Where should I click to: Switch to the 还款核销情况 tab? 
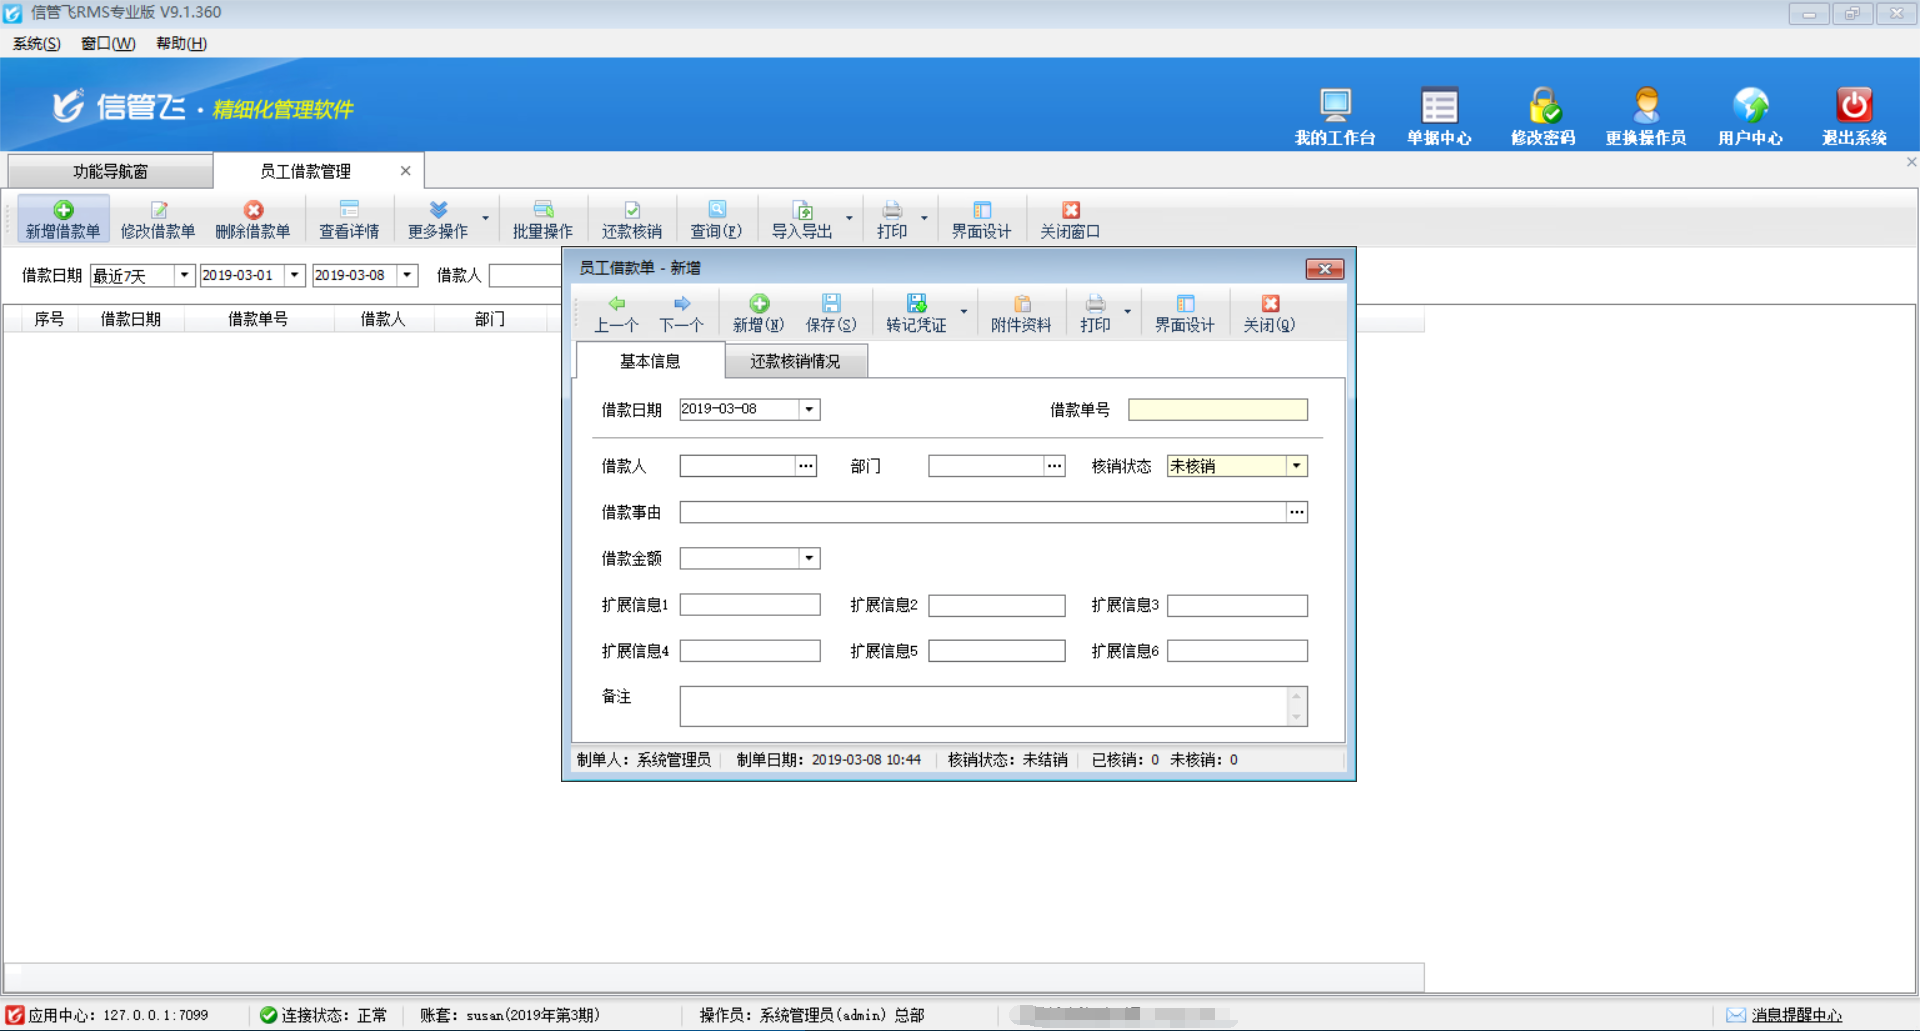795,361
